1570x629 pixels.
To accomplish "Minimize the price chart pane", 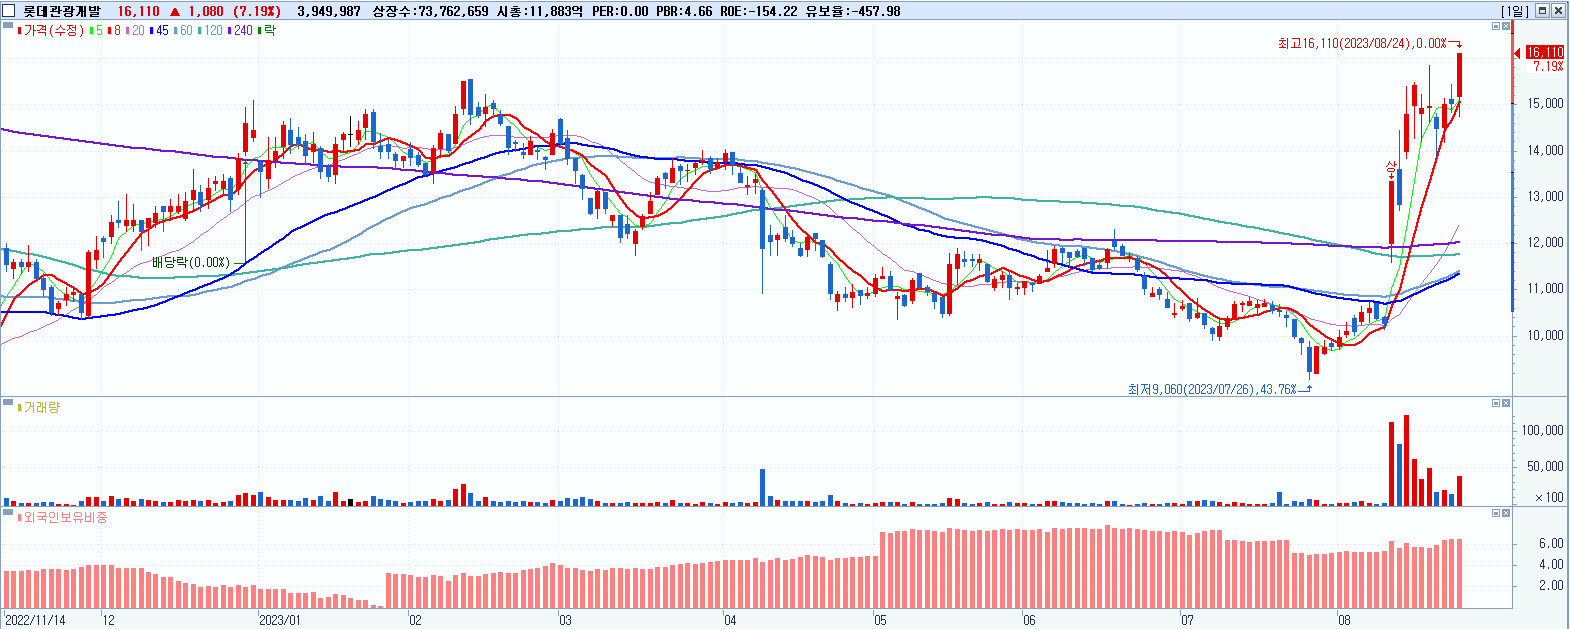I will point(1497,27).
